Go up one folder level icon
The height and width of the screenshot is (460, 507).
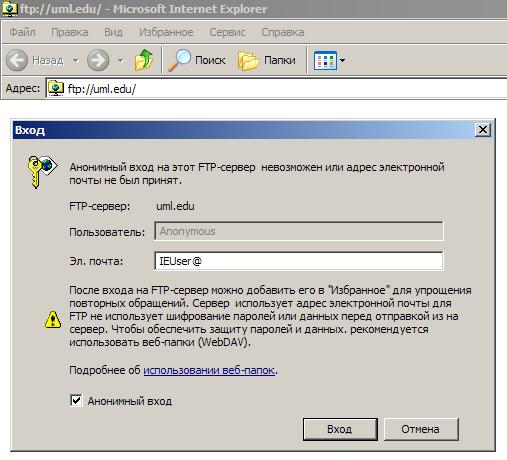pyautogui.click(x=144, y=60)
